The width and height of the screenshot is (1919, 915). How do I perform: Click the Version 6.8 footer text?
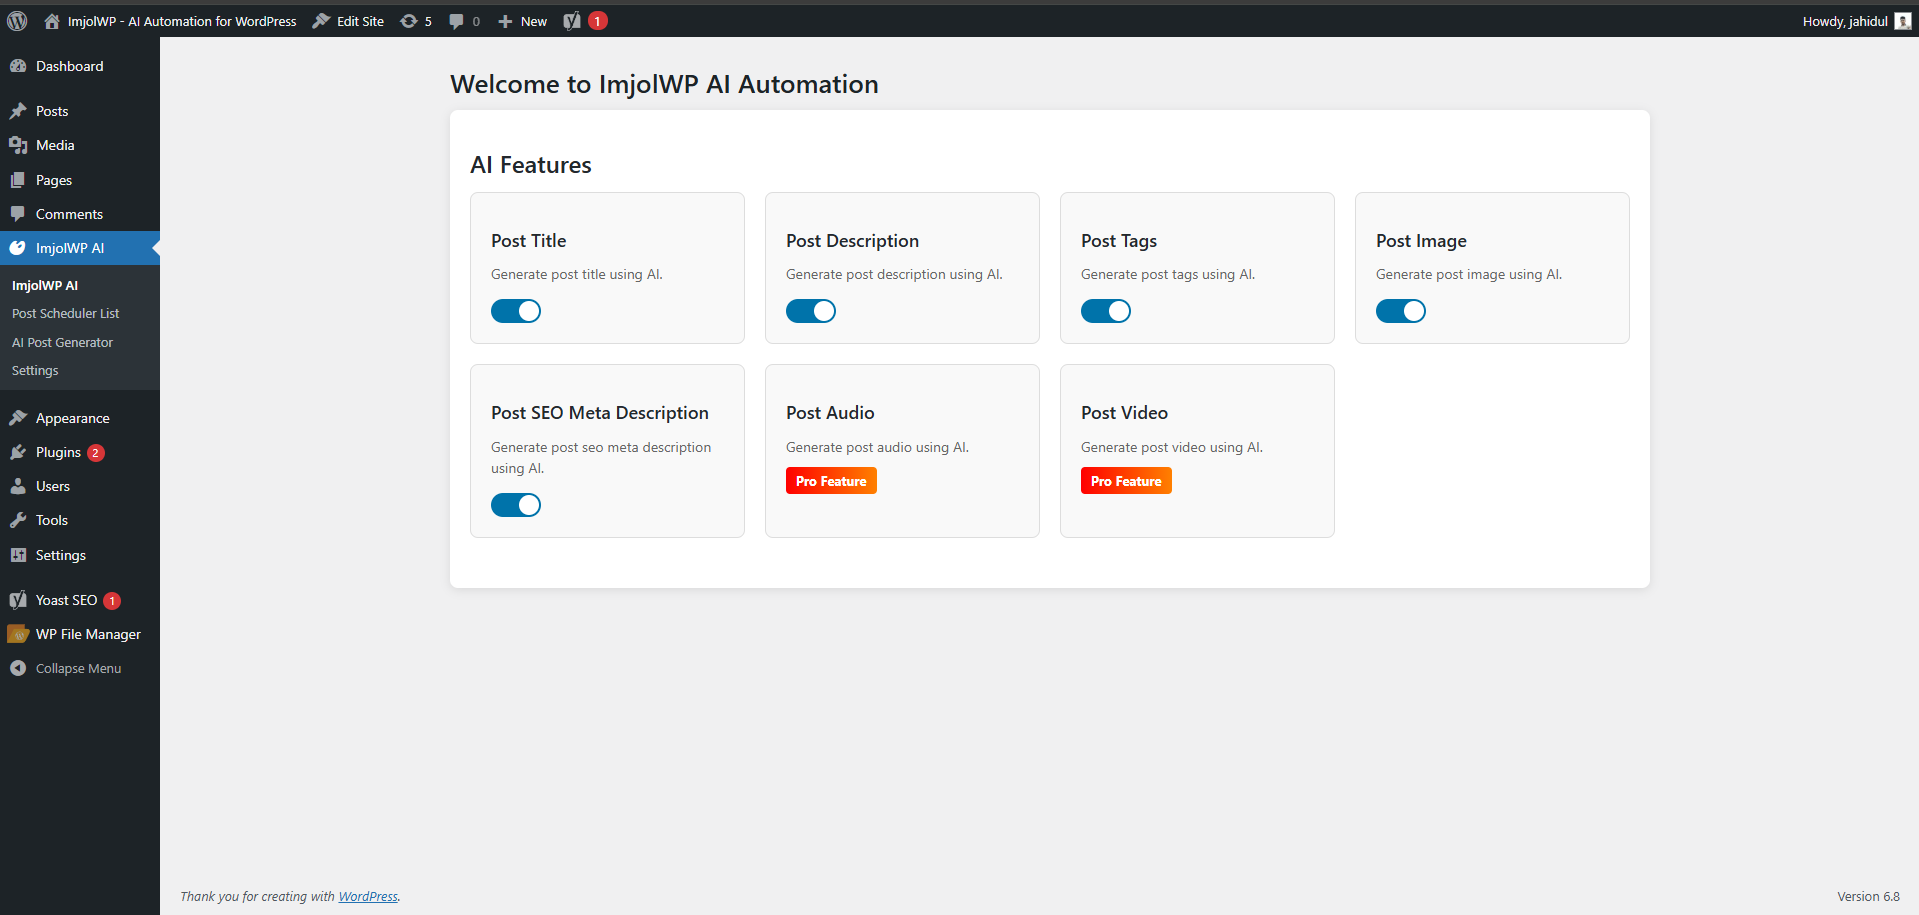1868,896
